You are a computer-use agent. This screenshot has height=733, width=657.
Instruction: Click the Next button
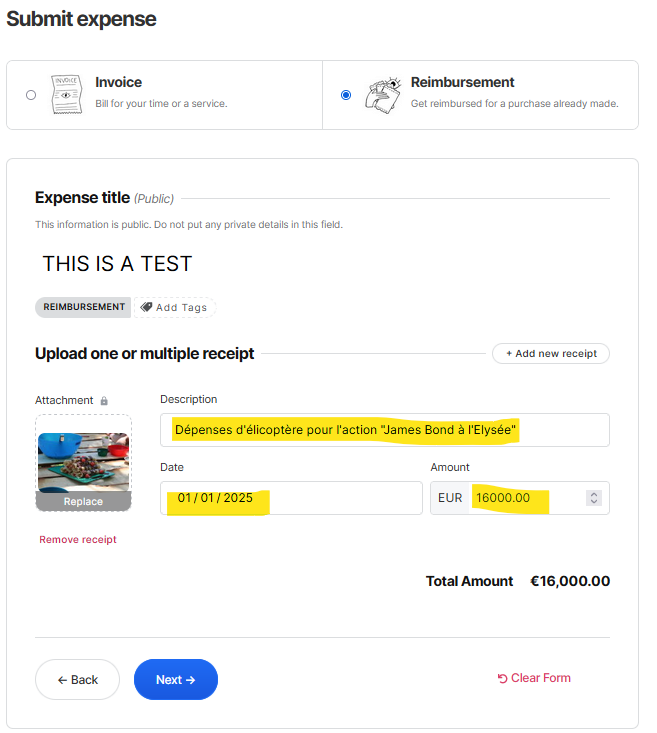175,679
